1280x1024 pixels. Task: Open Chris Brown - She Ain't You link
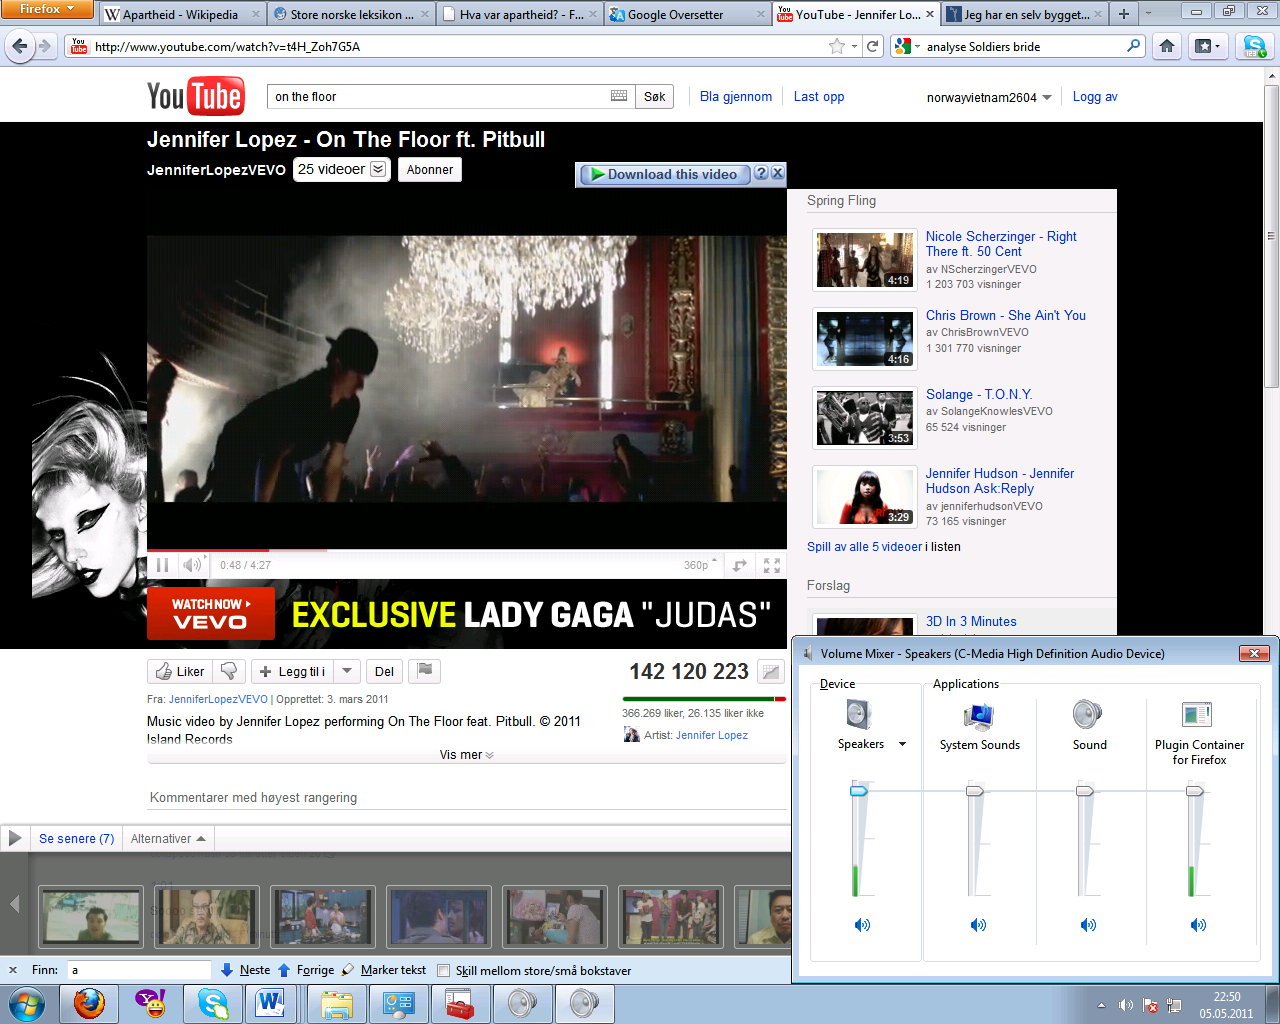[x=1006, y=315]
